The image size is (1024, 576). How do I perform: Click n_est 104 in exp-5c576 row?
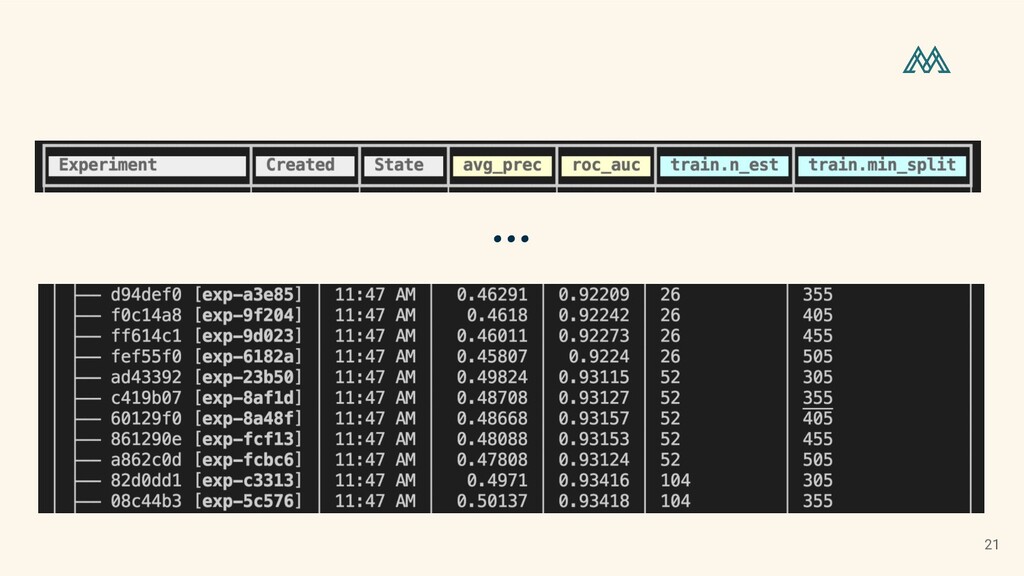675,502
